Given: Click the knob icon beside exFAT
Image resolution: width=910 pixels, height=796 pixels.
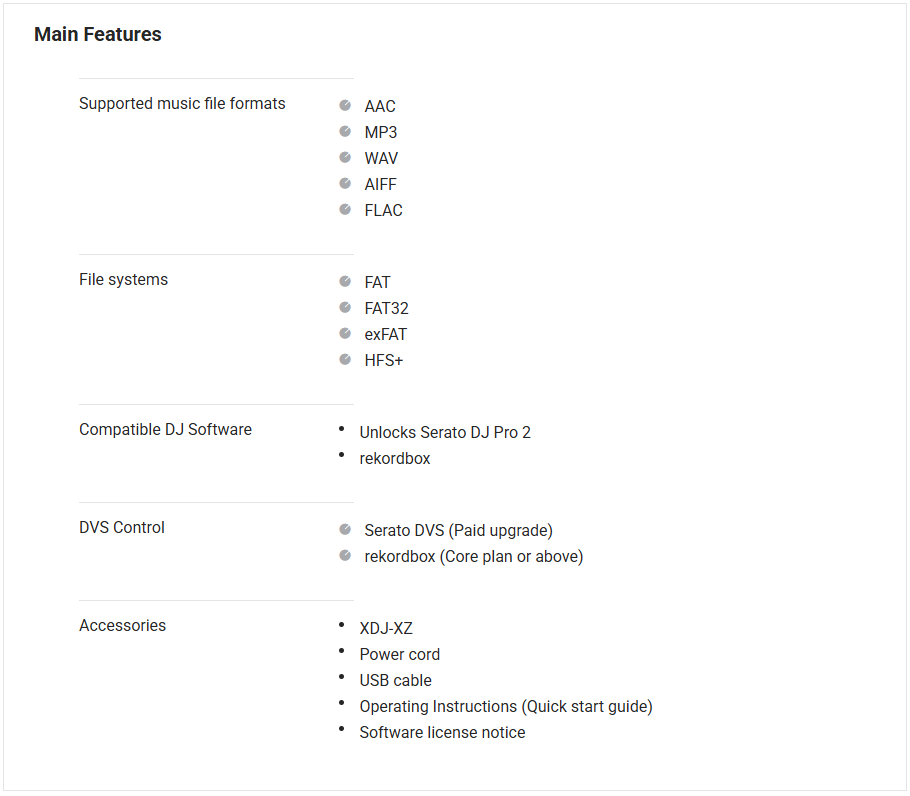Looking at the screenshot, I should coord(345,333).
